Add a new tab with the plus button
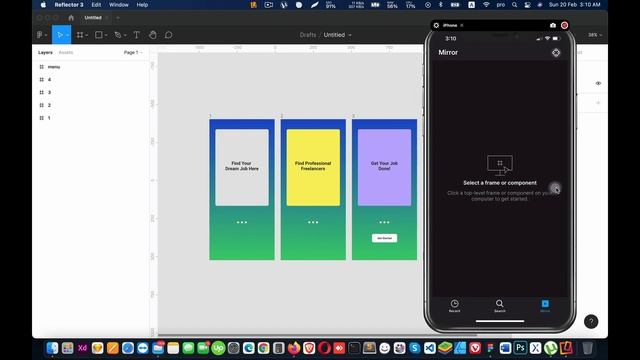Image resolution: width=640 pixels, height=360 pixels. (118, 18)
